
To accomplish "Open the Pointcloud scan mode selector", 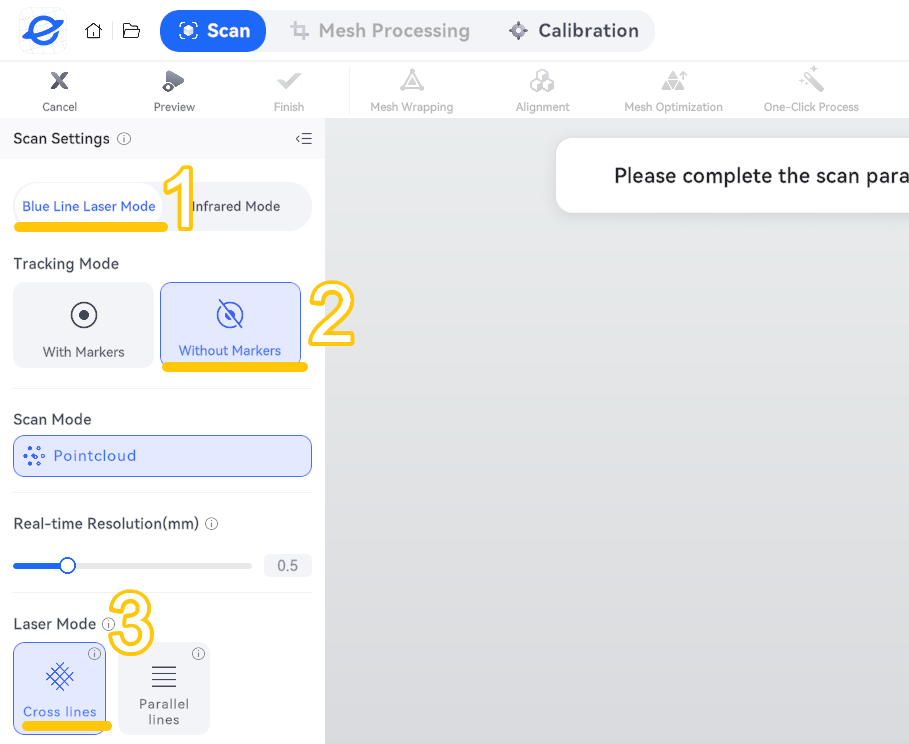I will (162, 456).
